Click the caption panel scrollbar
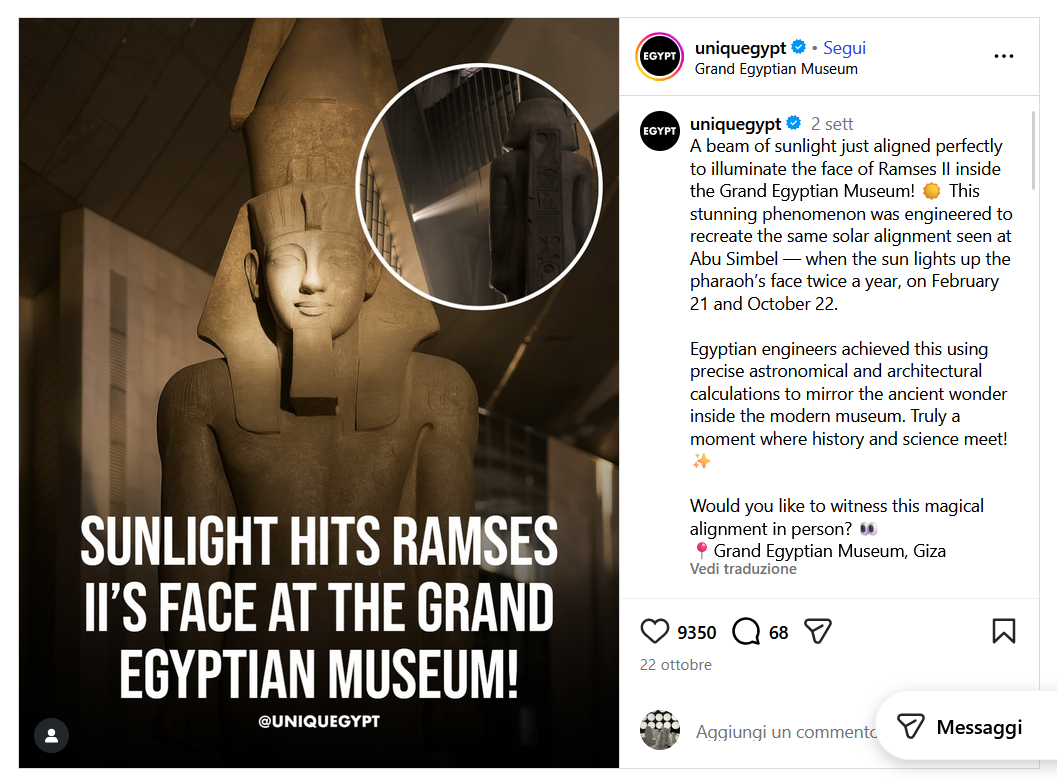The image size is (1057, 782). coord(1033,151)
